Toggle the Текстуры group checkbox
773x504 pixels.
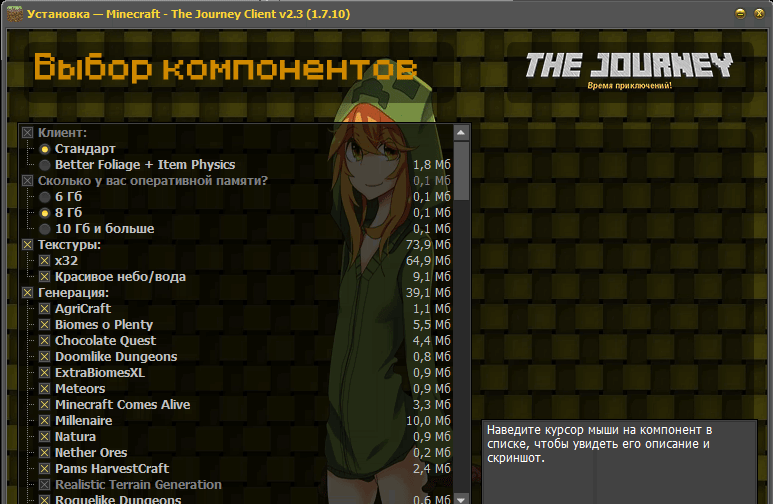[x=28, y=245]
